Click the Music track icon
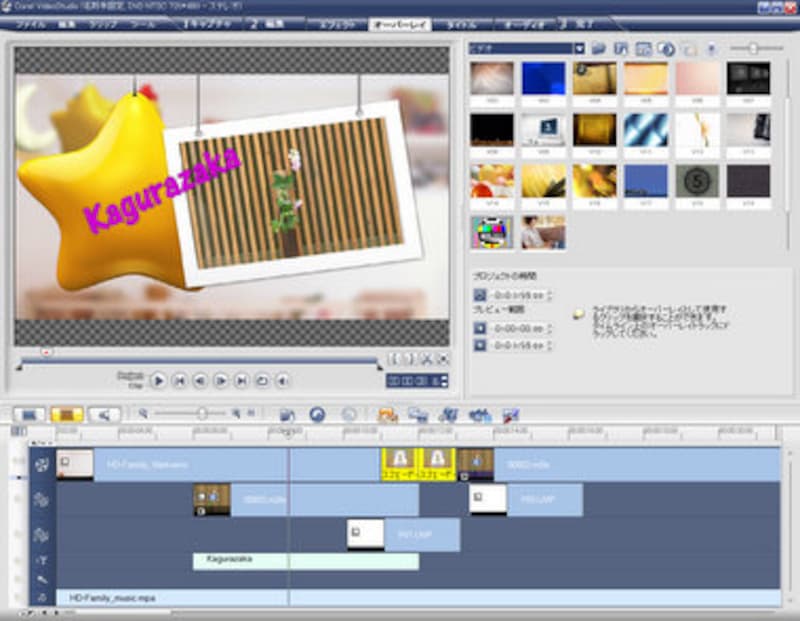Screen dimensions: 800x621 pos(41,597)
